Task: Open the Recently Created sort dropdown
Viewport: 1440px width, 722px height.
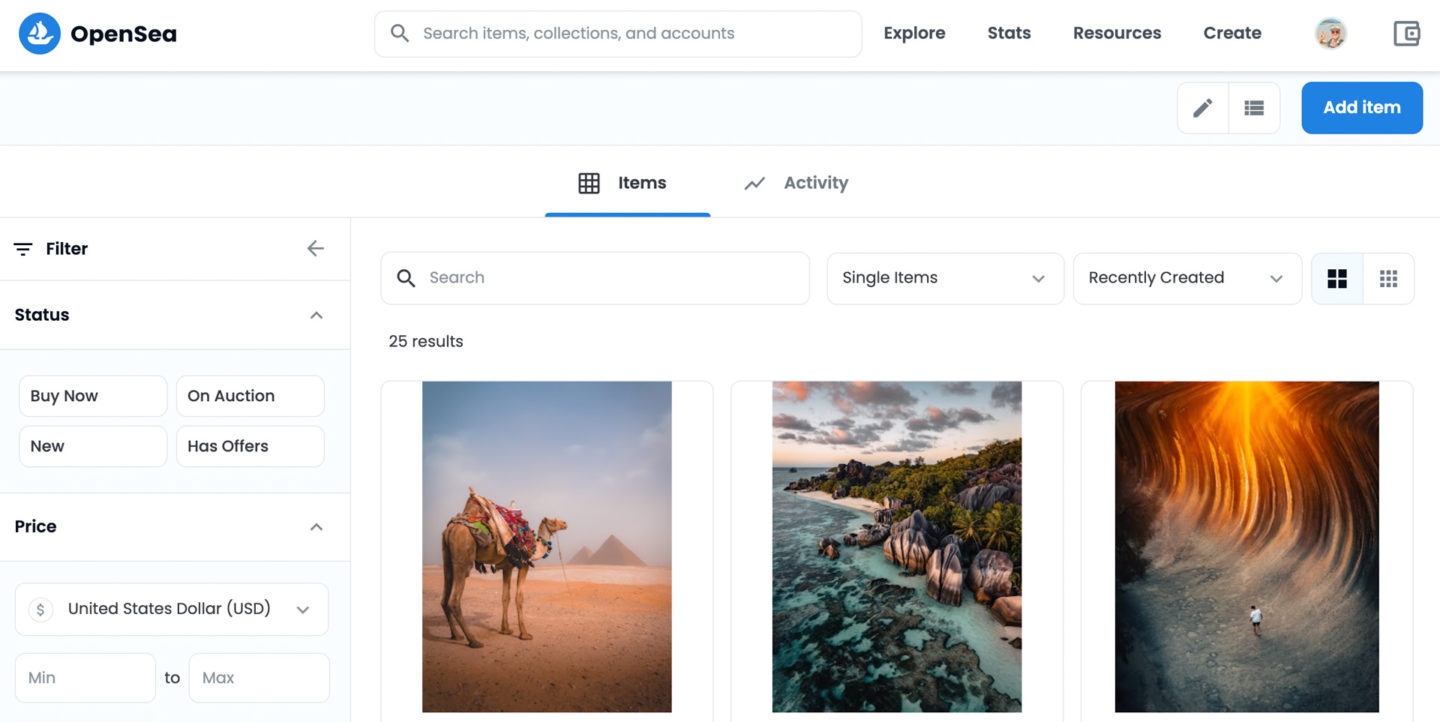Action: tap(1186, 278)
